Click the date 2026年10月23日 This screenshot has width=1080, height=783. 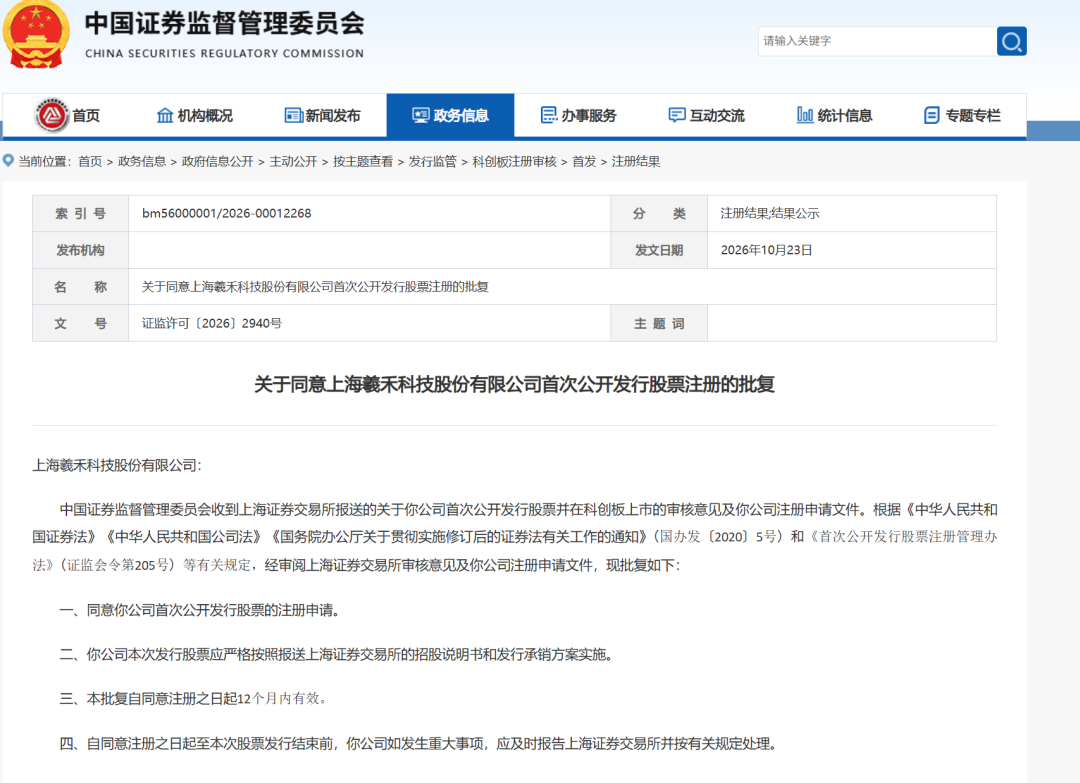click(x=767, y=250)
